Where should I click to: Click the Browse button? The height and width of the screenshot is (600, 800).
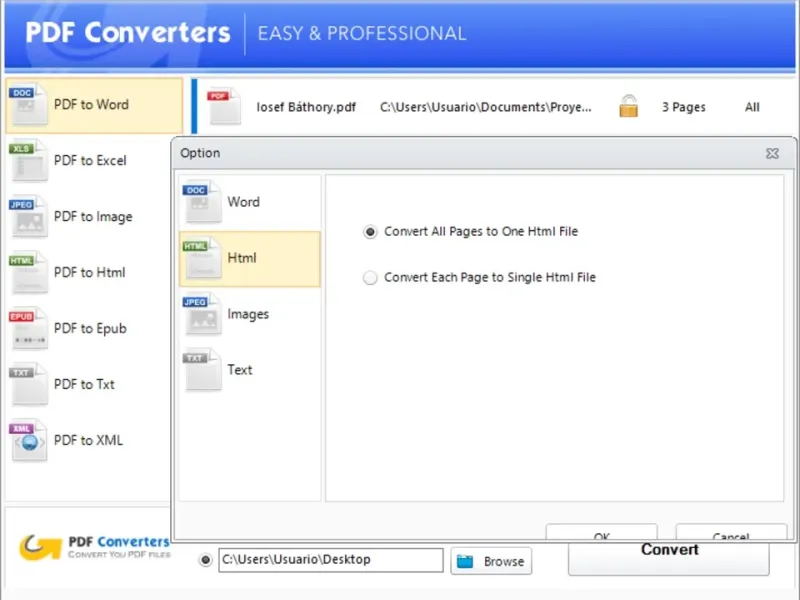(491, 561)
